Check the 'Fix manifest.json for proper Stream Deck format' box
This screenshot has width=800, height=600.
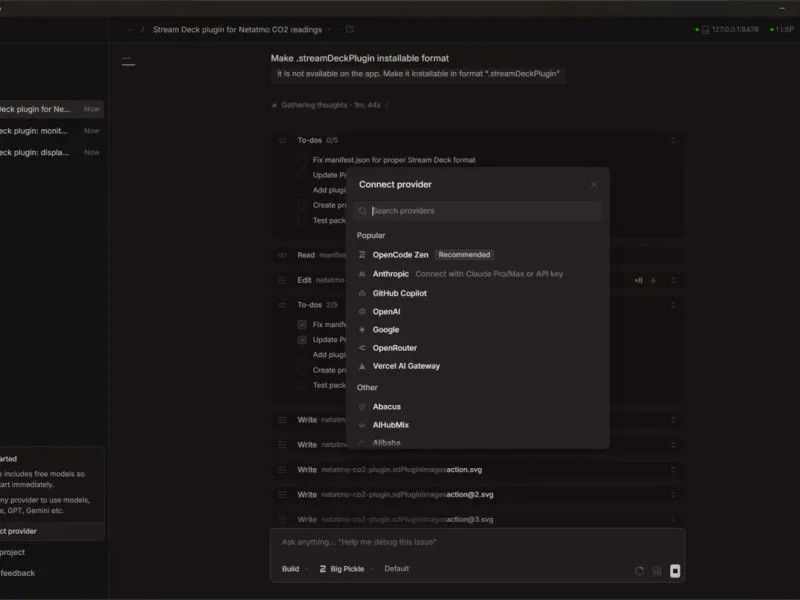click(302, 160)
